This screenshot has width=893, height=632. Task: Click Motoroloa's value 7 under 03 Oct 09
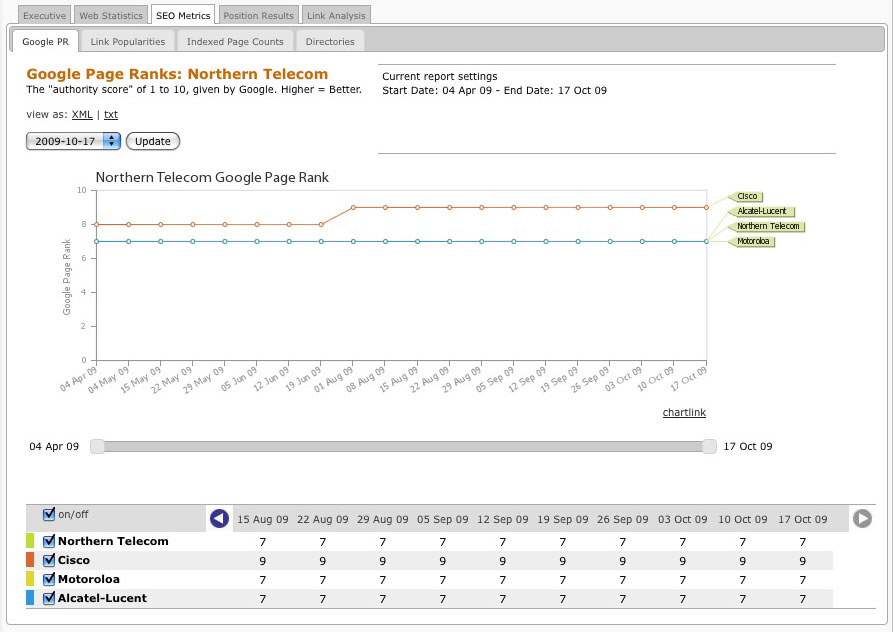pos(683,580)
